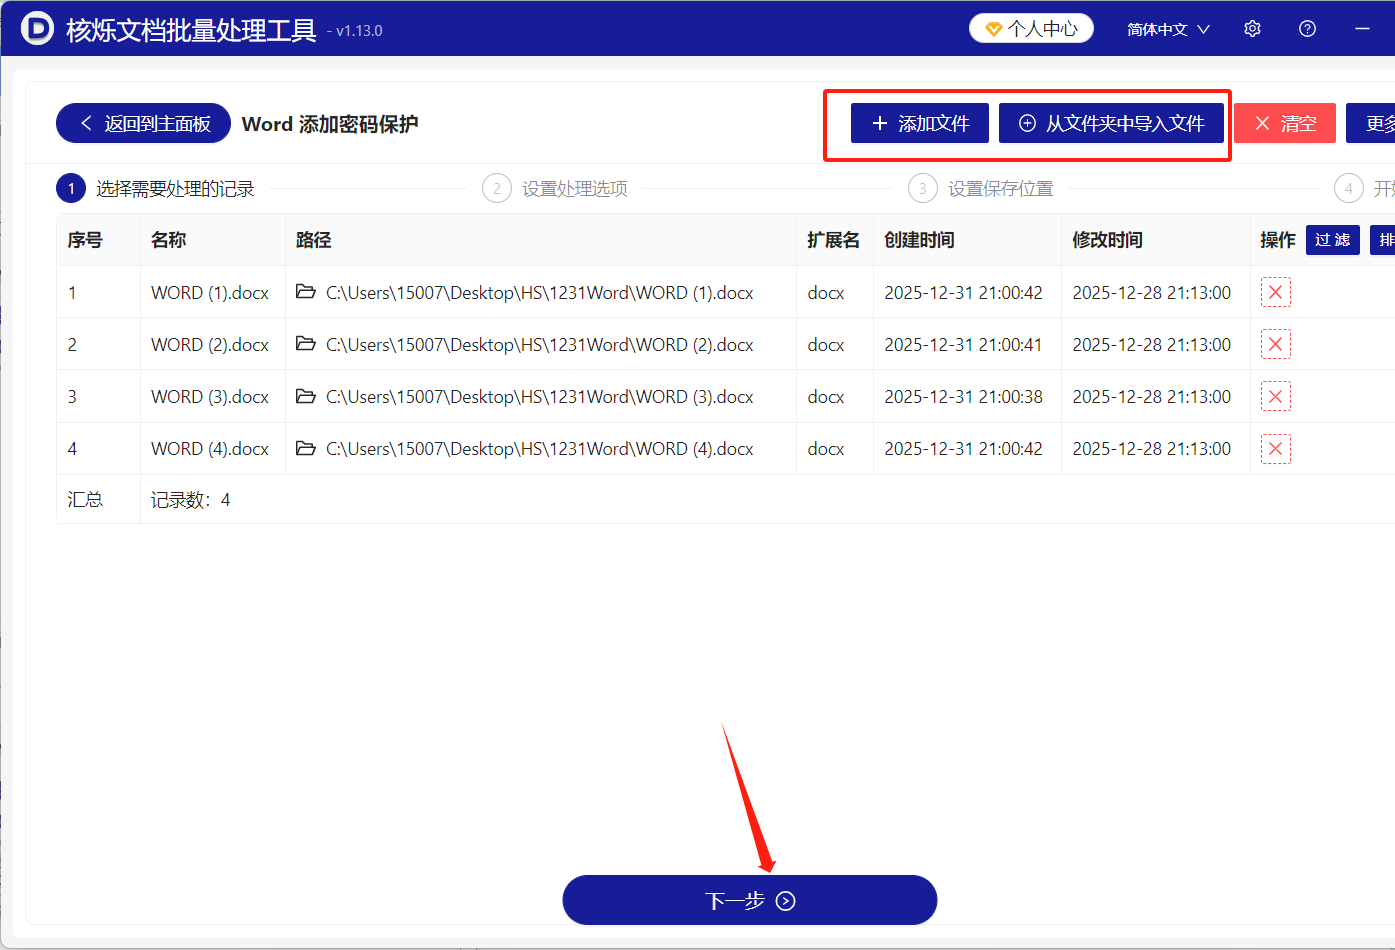Click the folder icon beside WORD (3).docx path
This screenshot has height=950, width=1395.
tap(306, 396)
